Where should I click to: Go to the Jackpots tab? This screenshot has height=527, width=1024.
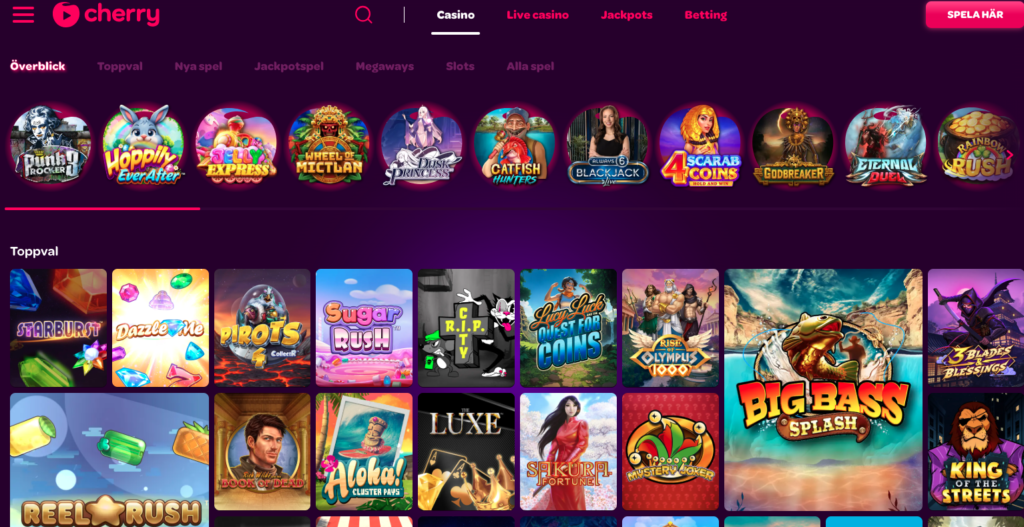click(626, 15)
